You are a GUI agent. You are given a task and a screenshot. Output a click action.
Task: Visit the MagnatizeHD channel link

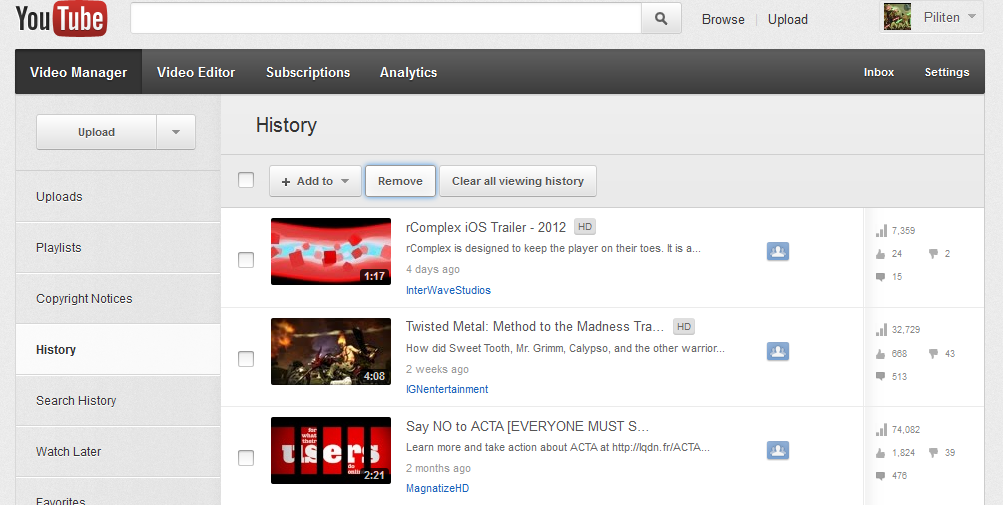438,488
